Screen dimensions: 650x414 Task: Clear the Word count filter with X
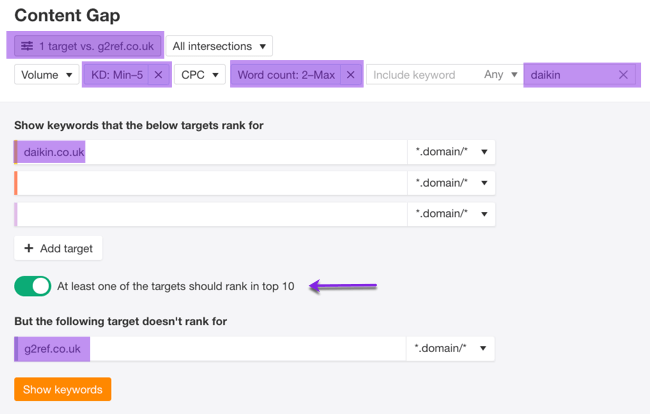[350, 75]
